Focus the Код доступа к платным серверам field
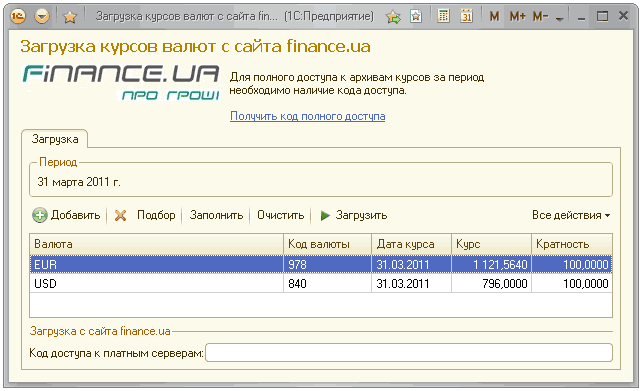641x391 pixels. [409, 353]
